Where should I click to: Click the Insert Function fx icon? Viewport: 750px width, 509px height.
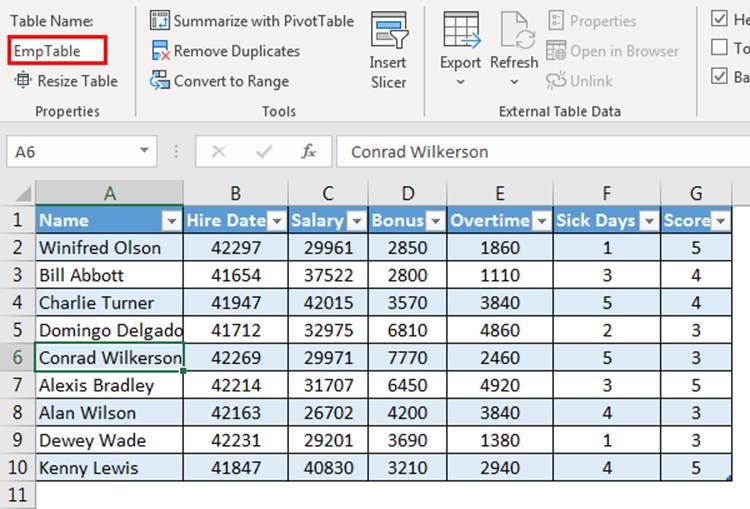click(x=309, y=152)
